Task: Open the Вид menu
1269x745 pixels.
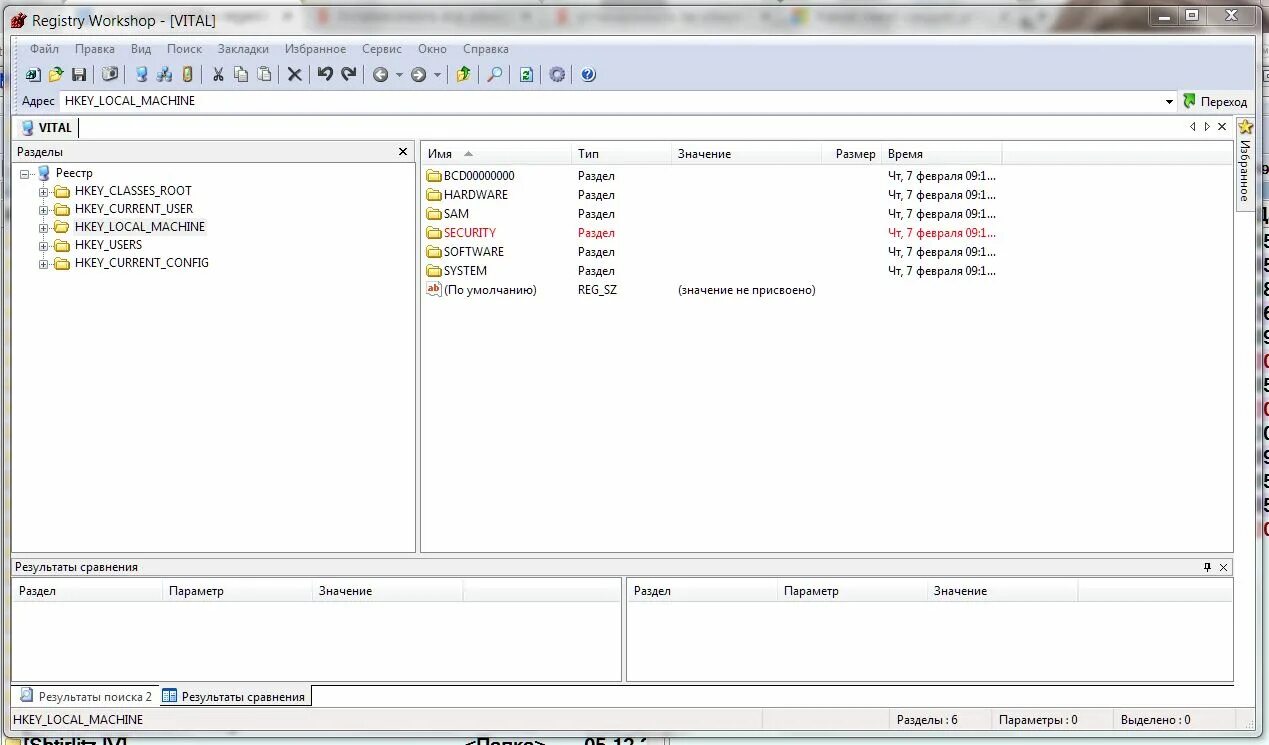Action: 141,49
